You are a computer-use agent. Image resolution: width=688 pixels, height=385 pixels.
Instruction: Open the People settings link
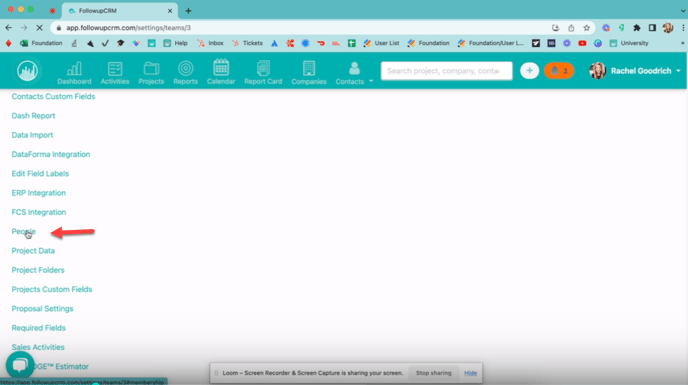point(23,231)
